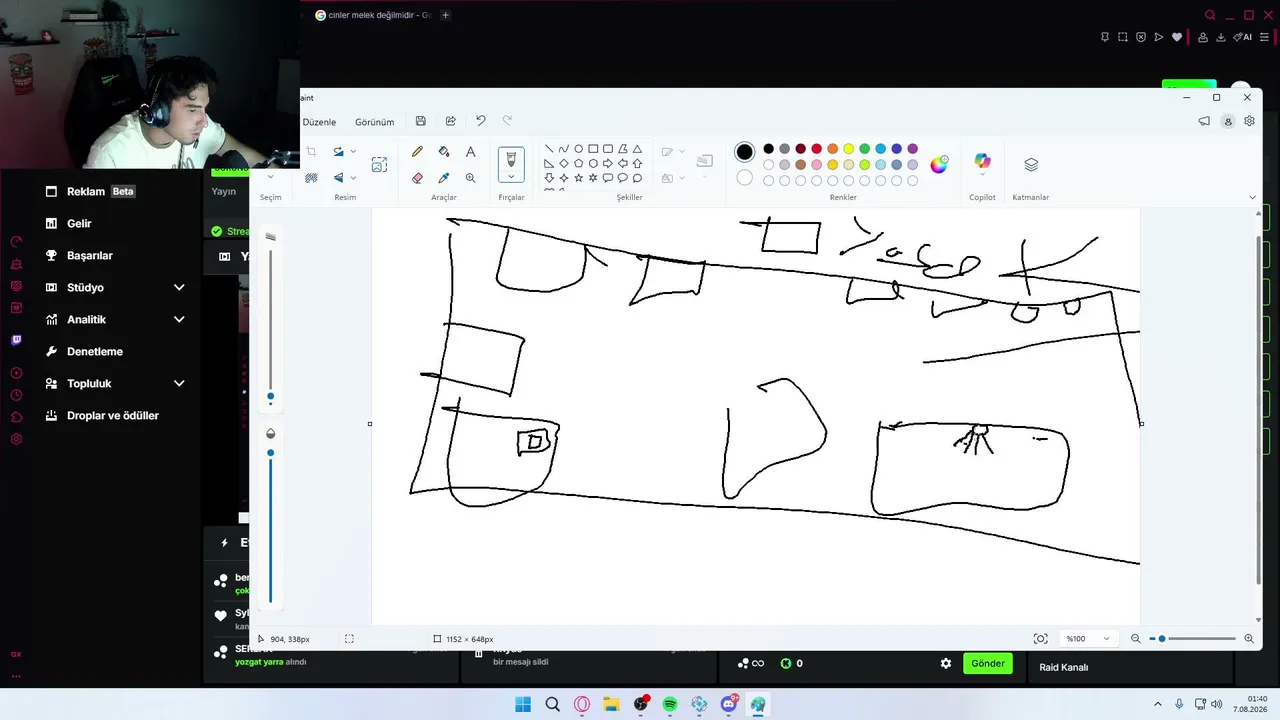
Task: Click the fit-to-window icon in status bar
Action: click(1041, 638)
